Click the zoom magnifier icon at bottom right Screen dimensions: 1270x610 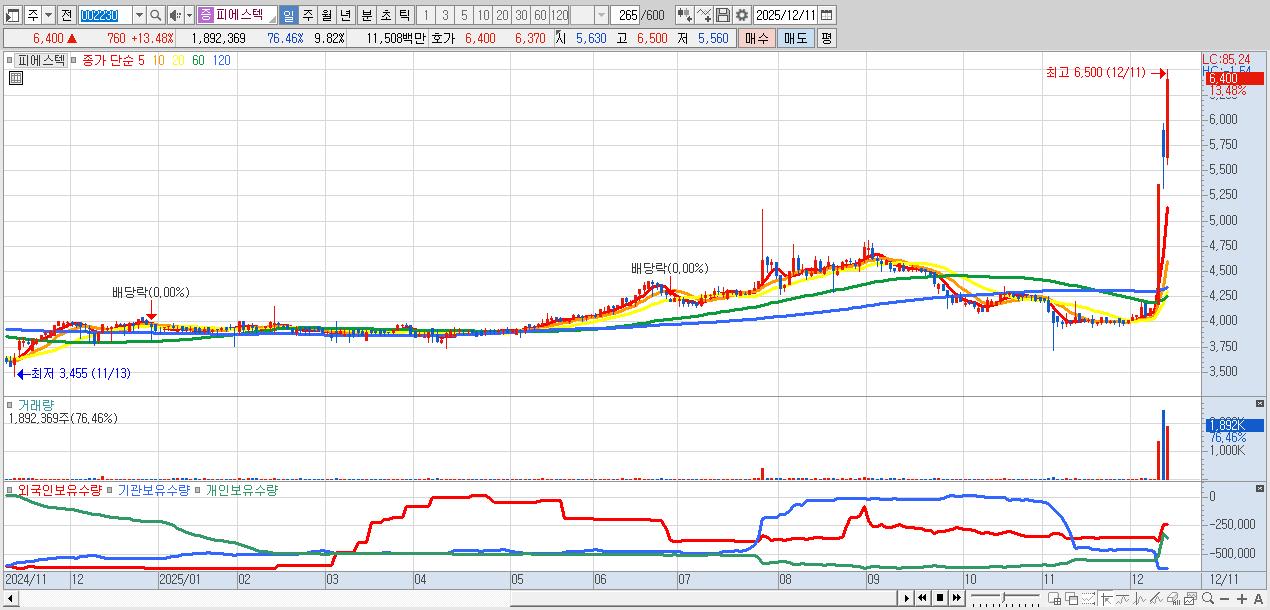click(1208, 598)
